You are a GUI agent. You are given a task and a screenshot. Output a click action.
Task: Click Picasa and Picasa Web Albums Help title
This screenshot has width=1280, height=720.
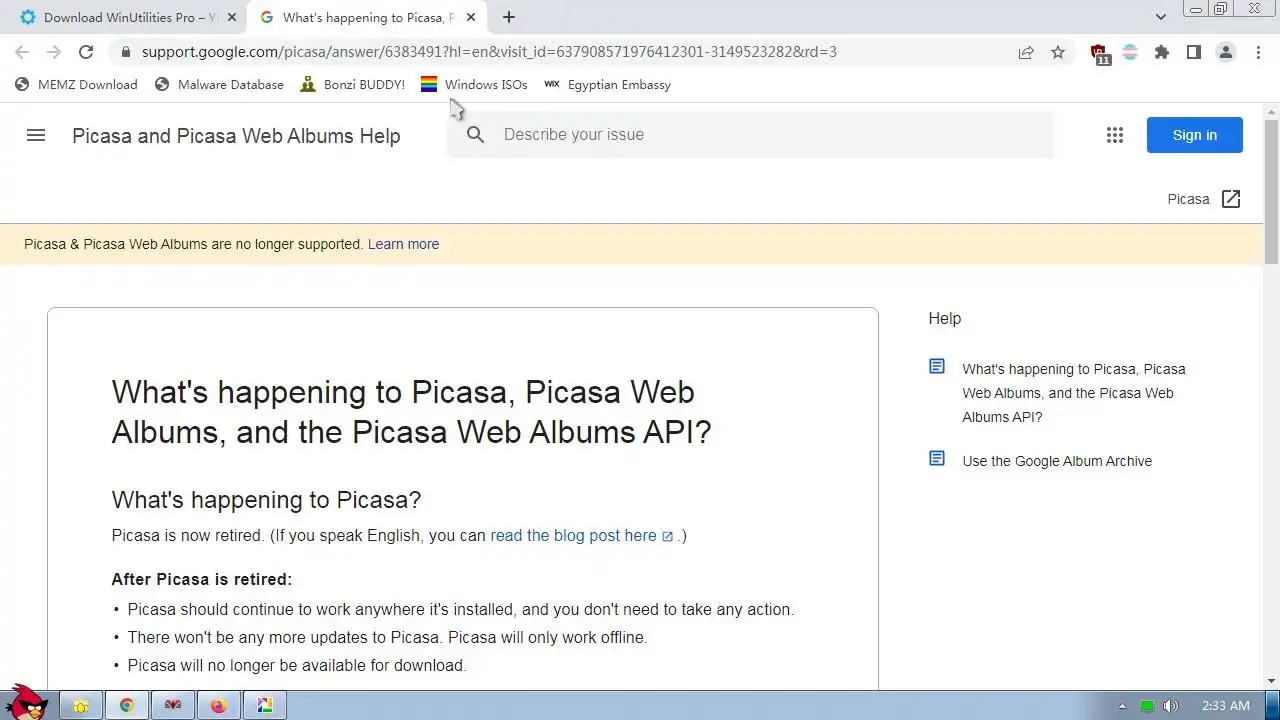click(x=236, y=136)
